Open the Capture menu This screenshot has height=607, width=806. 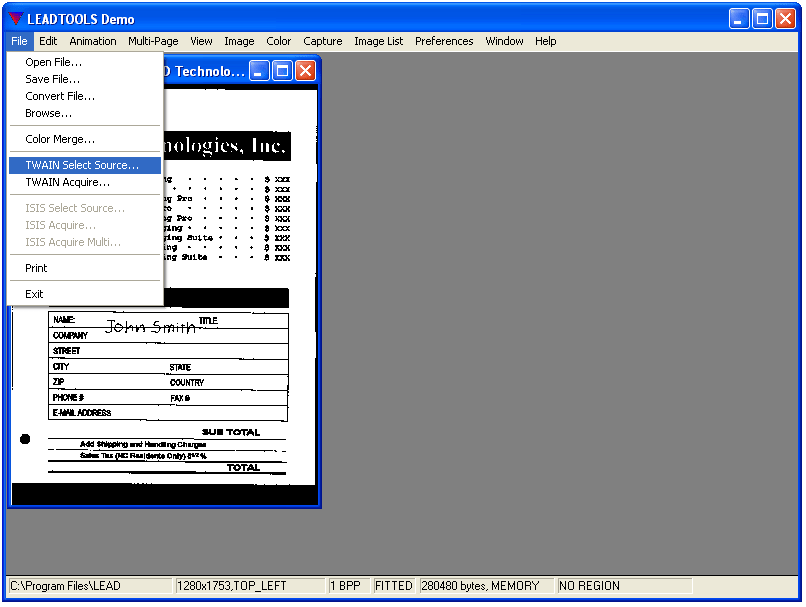coord(322,41)
